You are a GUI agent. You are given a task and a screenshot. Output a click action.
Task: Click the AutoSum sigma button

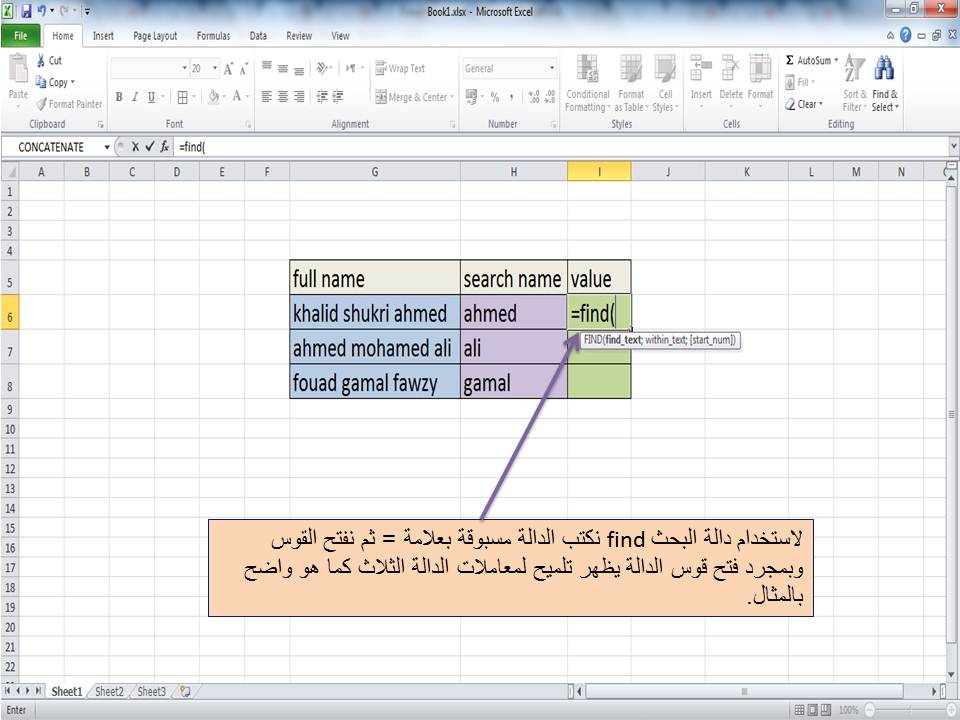click(x=808, y=60)
